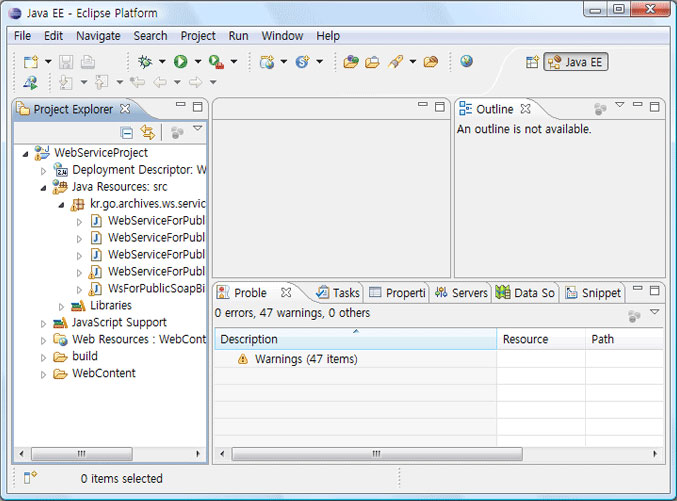Click the Back navigation arrow
The width and height of the screenshot is (677, 501).
pos(160,82)
